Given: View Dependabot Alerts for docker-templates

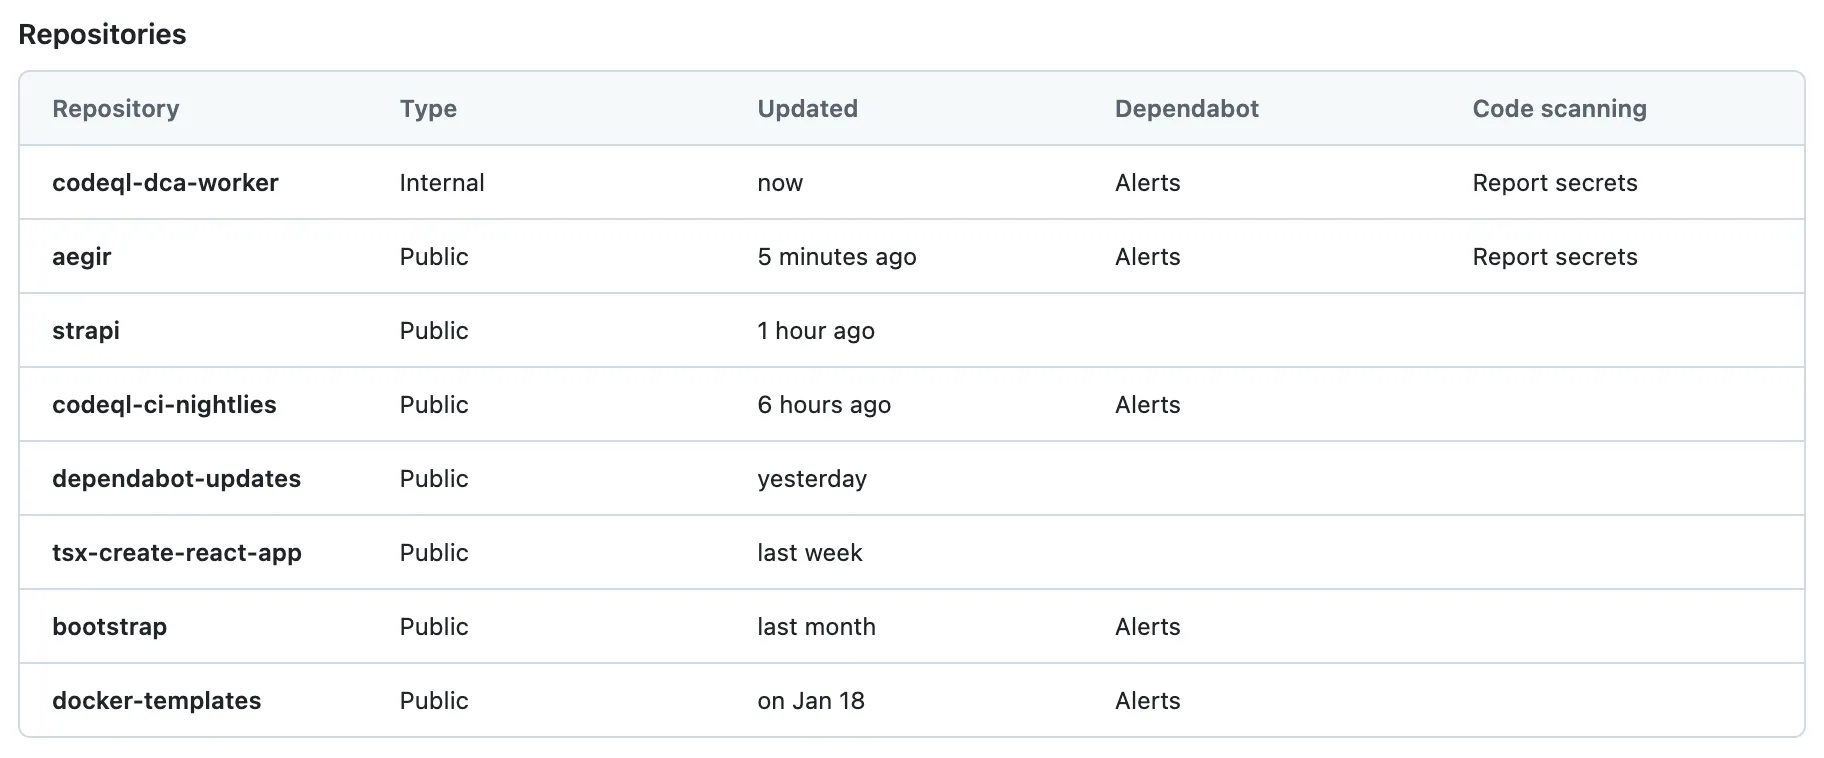Looking at the screenshot, I should (x=1147, y=701).
